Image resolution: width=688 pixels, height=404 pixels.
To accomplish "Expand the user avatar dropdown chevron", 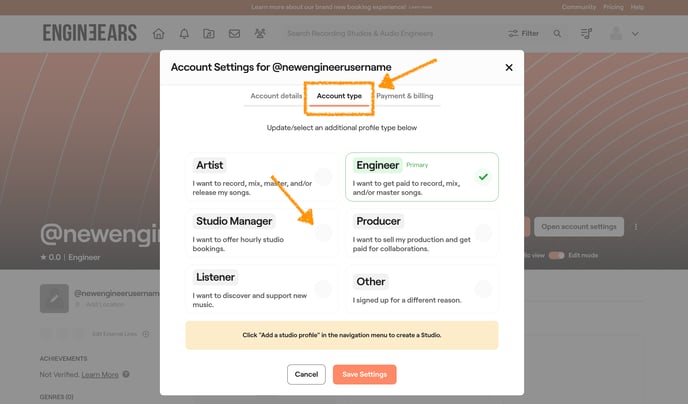I will (635, 34).
